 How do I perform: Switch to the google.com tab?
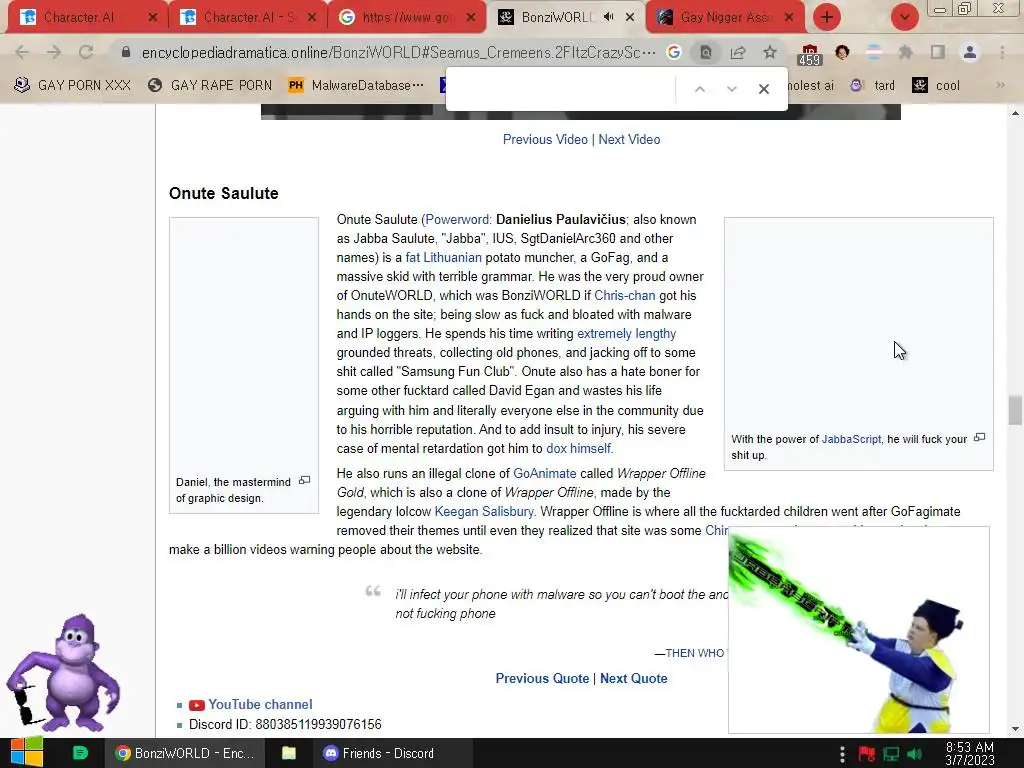coord(407,17)
